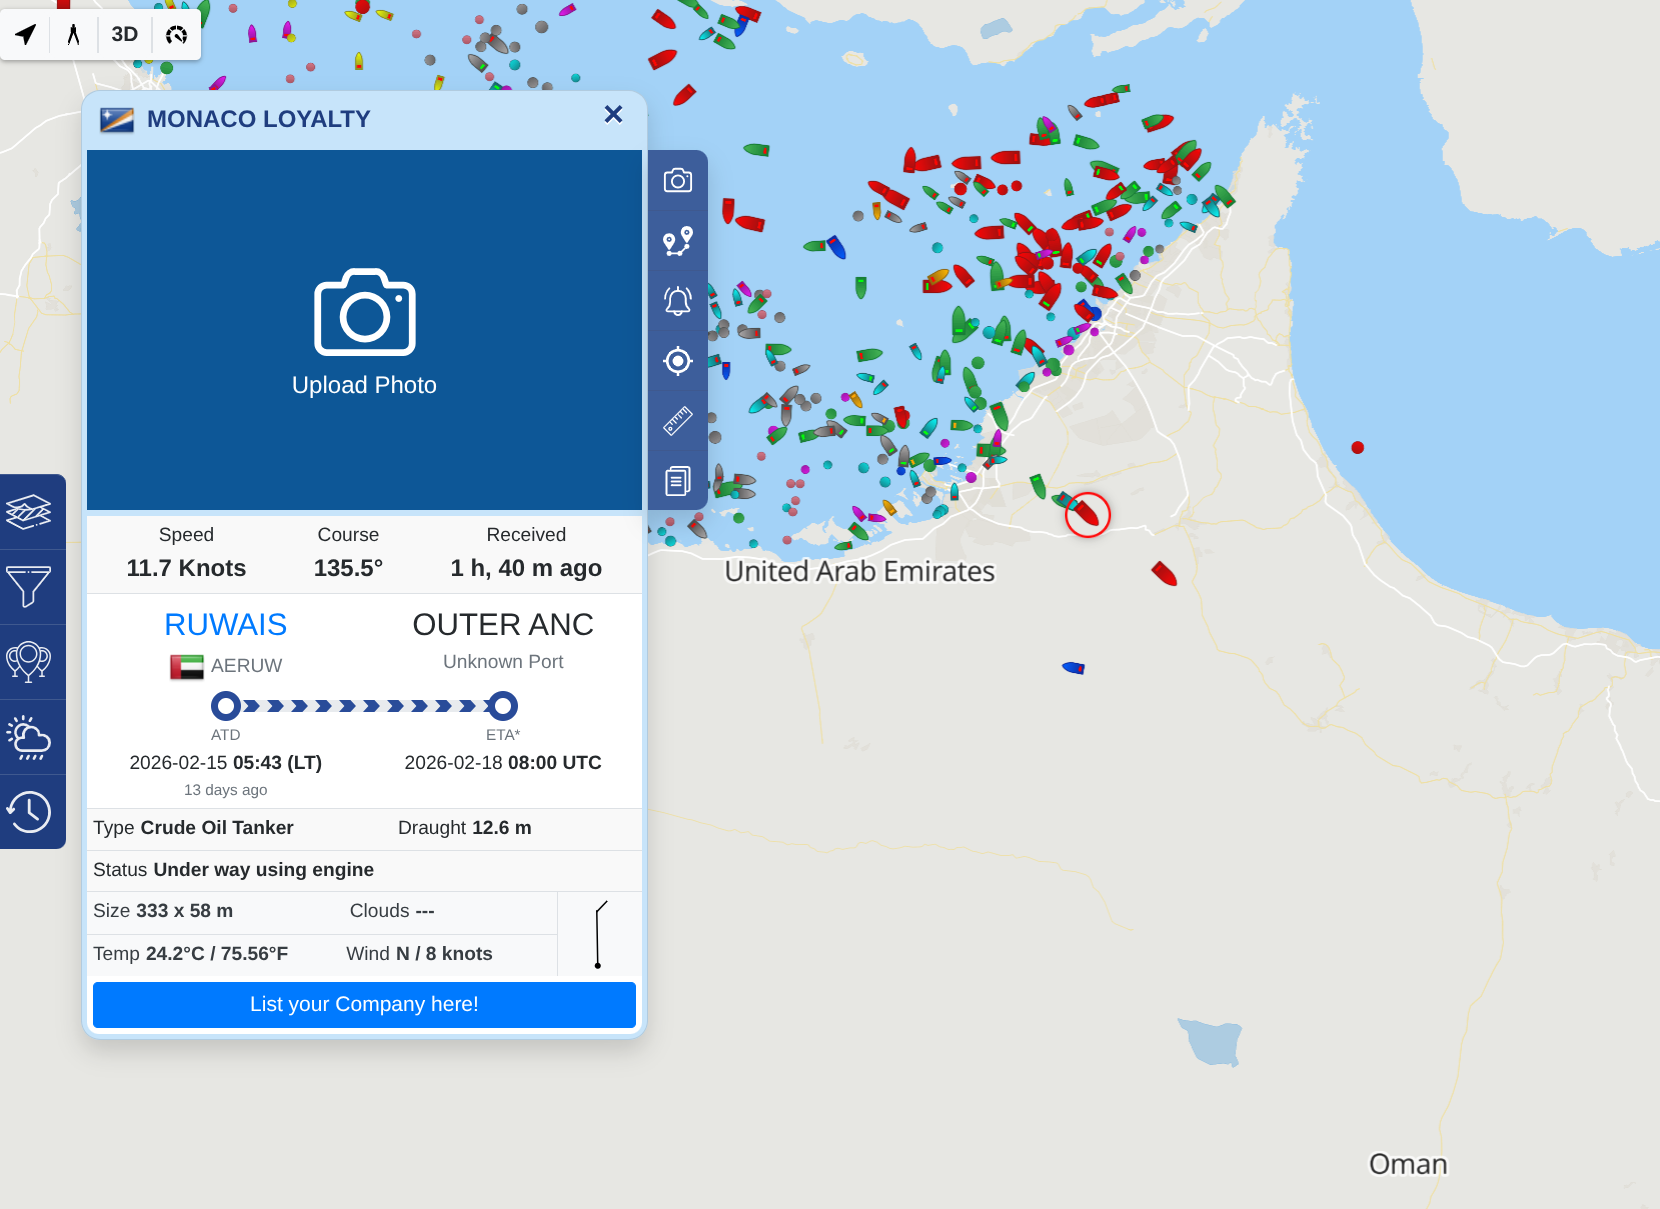Close the MONACO LOYALTY vessel panel
The width and height of the screenshot is (1660, 1209).
click(614, 114)
